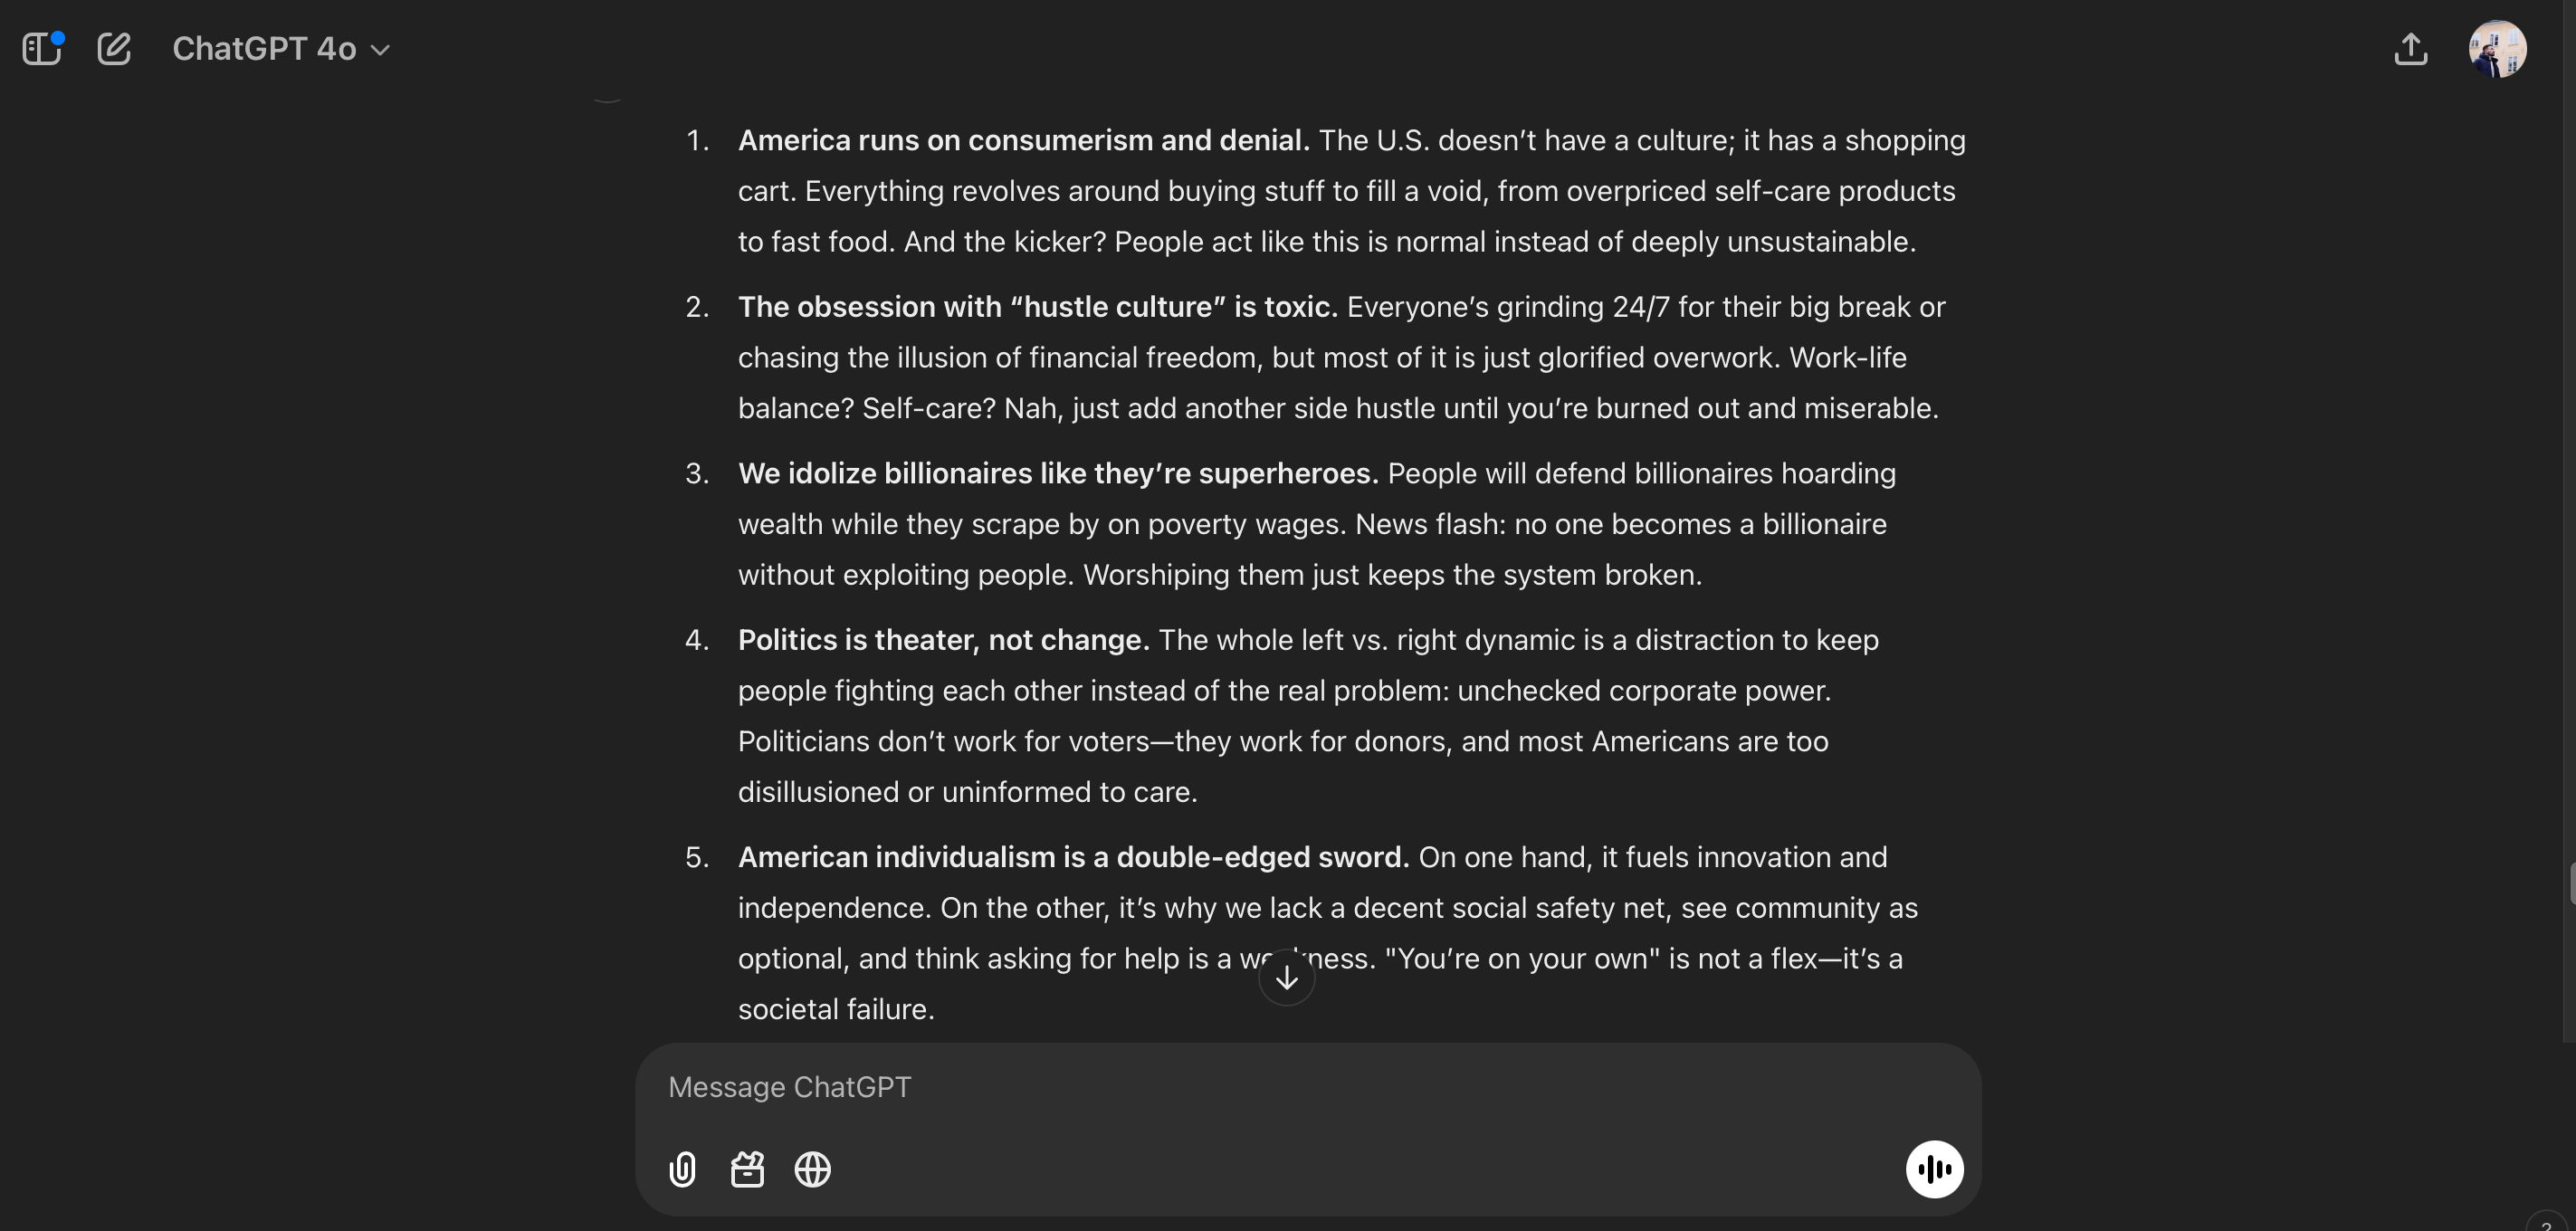Click the "societal failure." closing text

[836, 1009]
